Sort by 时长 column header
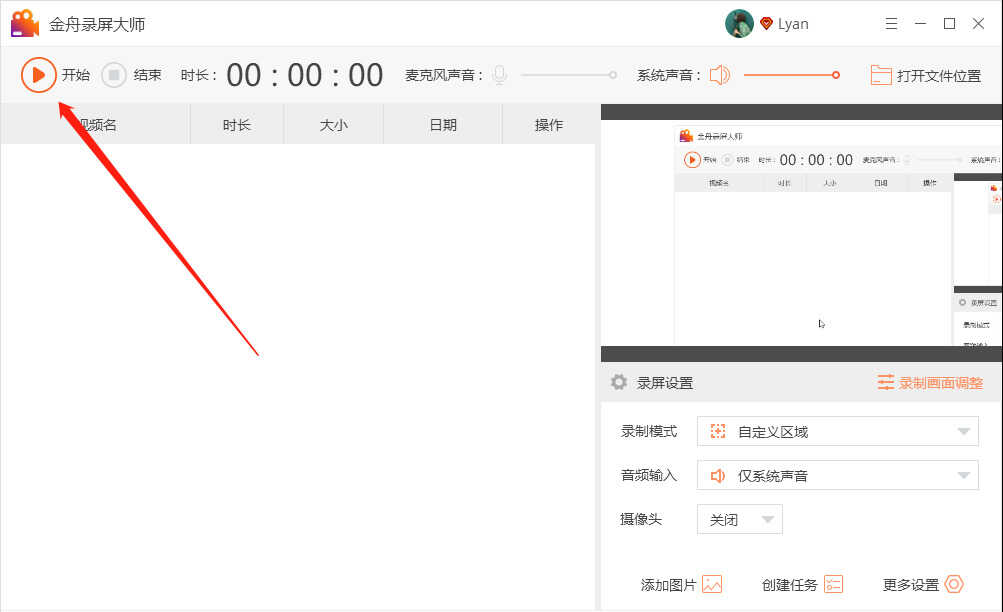Image resolution: width=1003 pixels, height=612 pixels. (237, 125)
